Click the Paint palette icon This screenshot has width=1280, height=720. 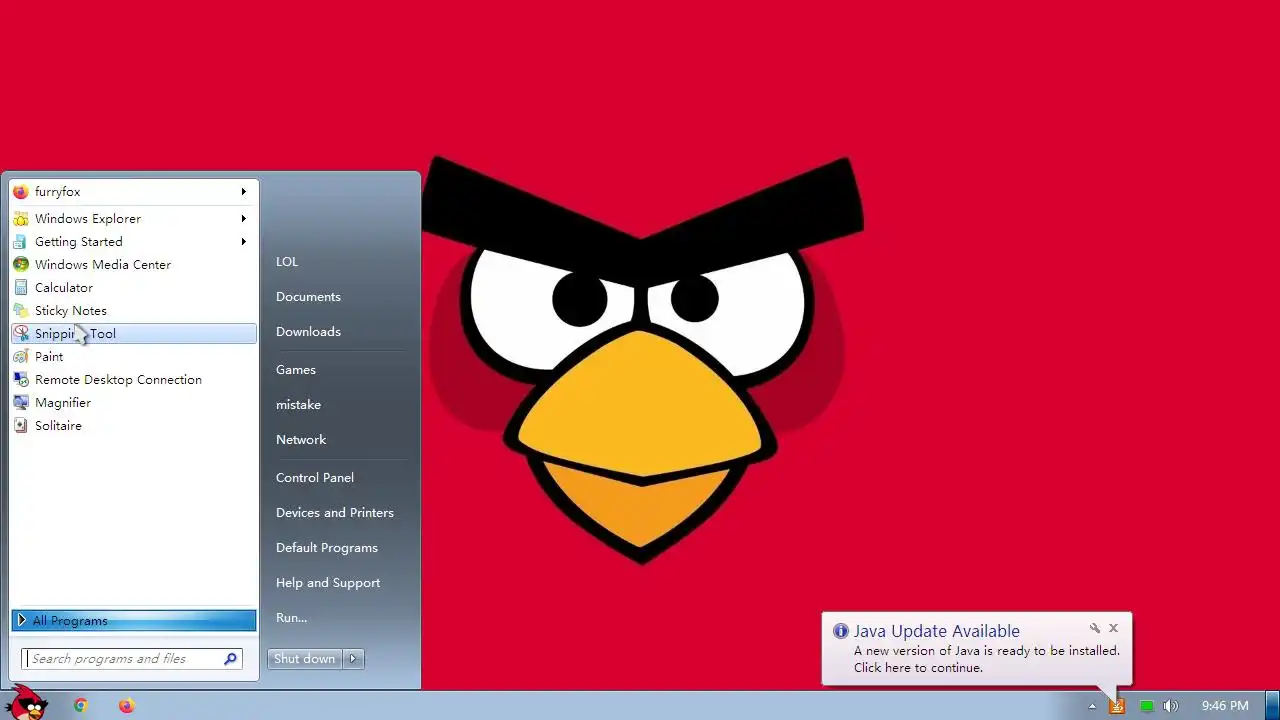pyautogui.click(x=21, y=357)
